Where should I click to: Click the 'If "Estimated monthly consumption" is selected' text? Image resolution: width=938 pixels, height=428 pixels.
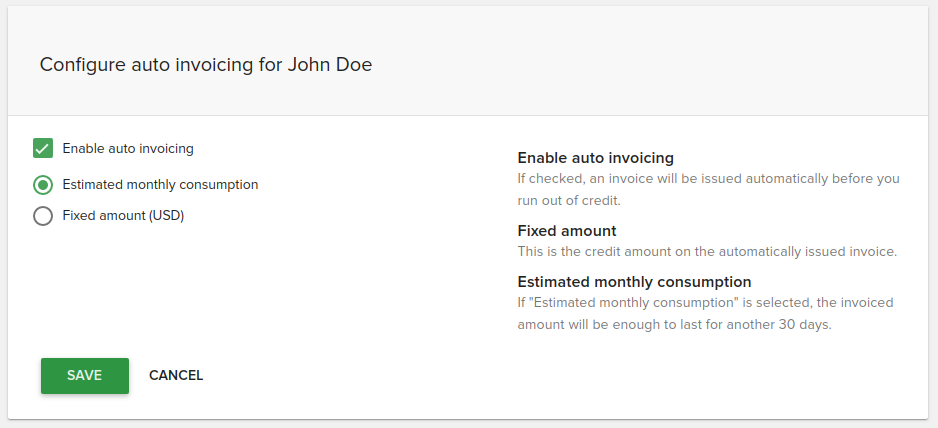(x=705, y=302)
